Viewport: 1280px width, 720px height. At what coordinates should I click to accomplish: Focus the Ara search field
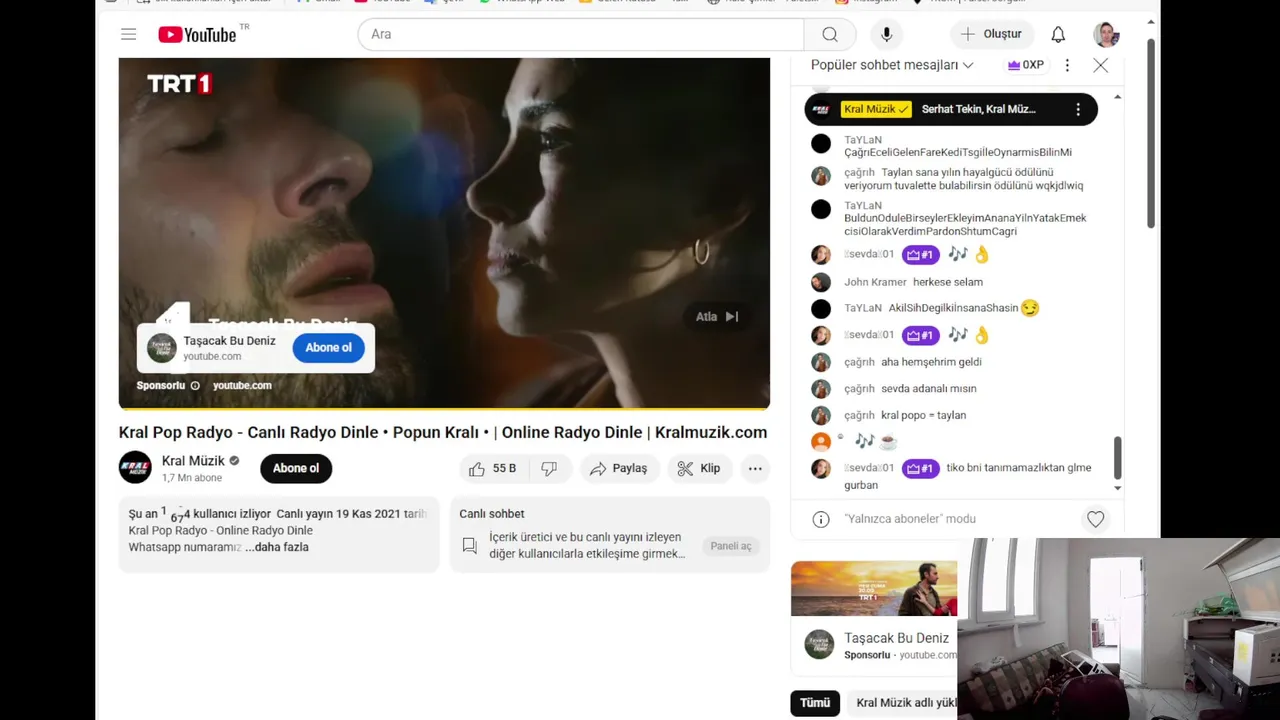click(581, 34)
